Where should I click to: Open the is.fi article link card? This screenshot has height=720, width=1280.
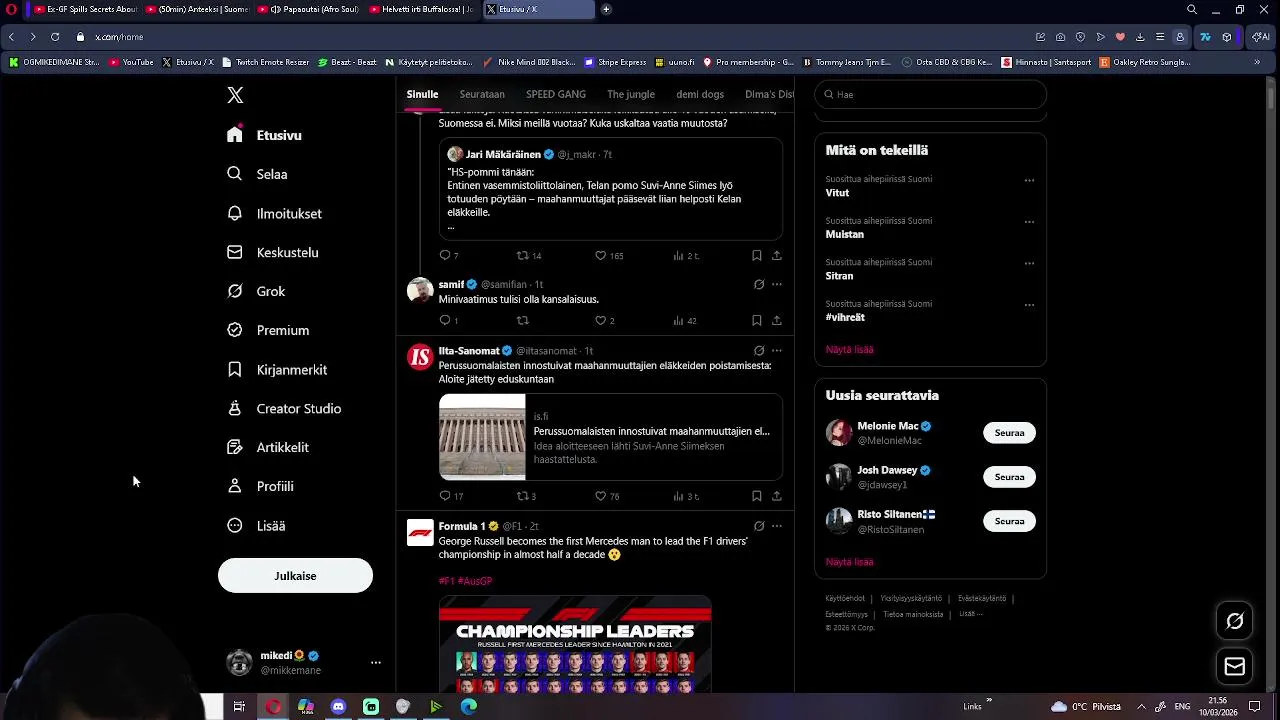click(610, 437)
